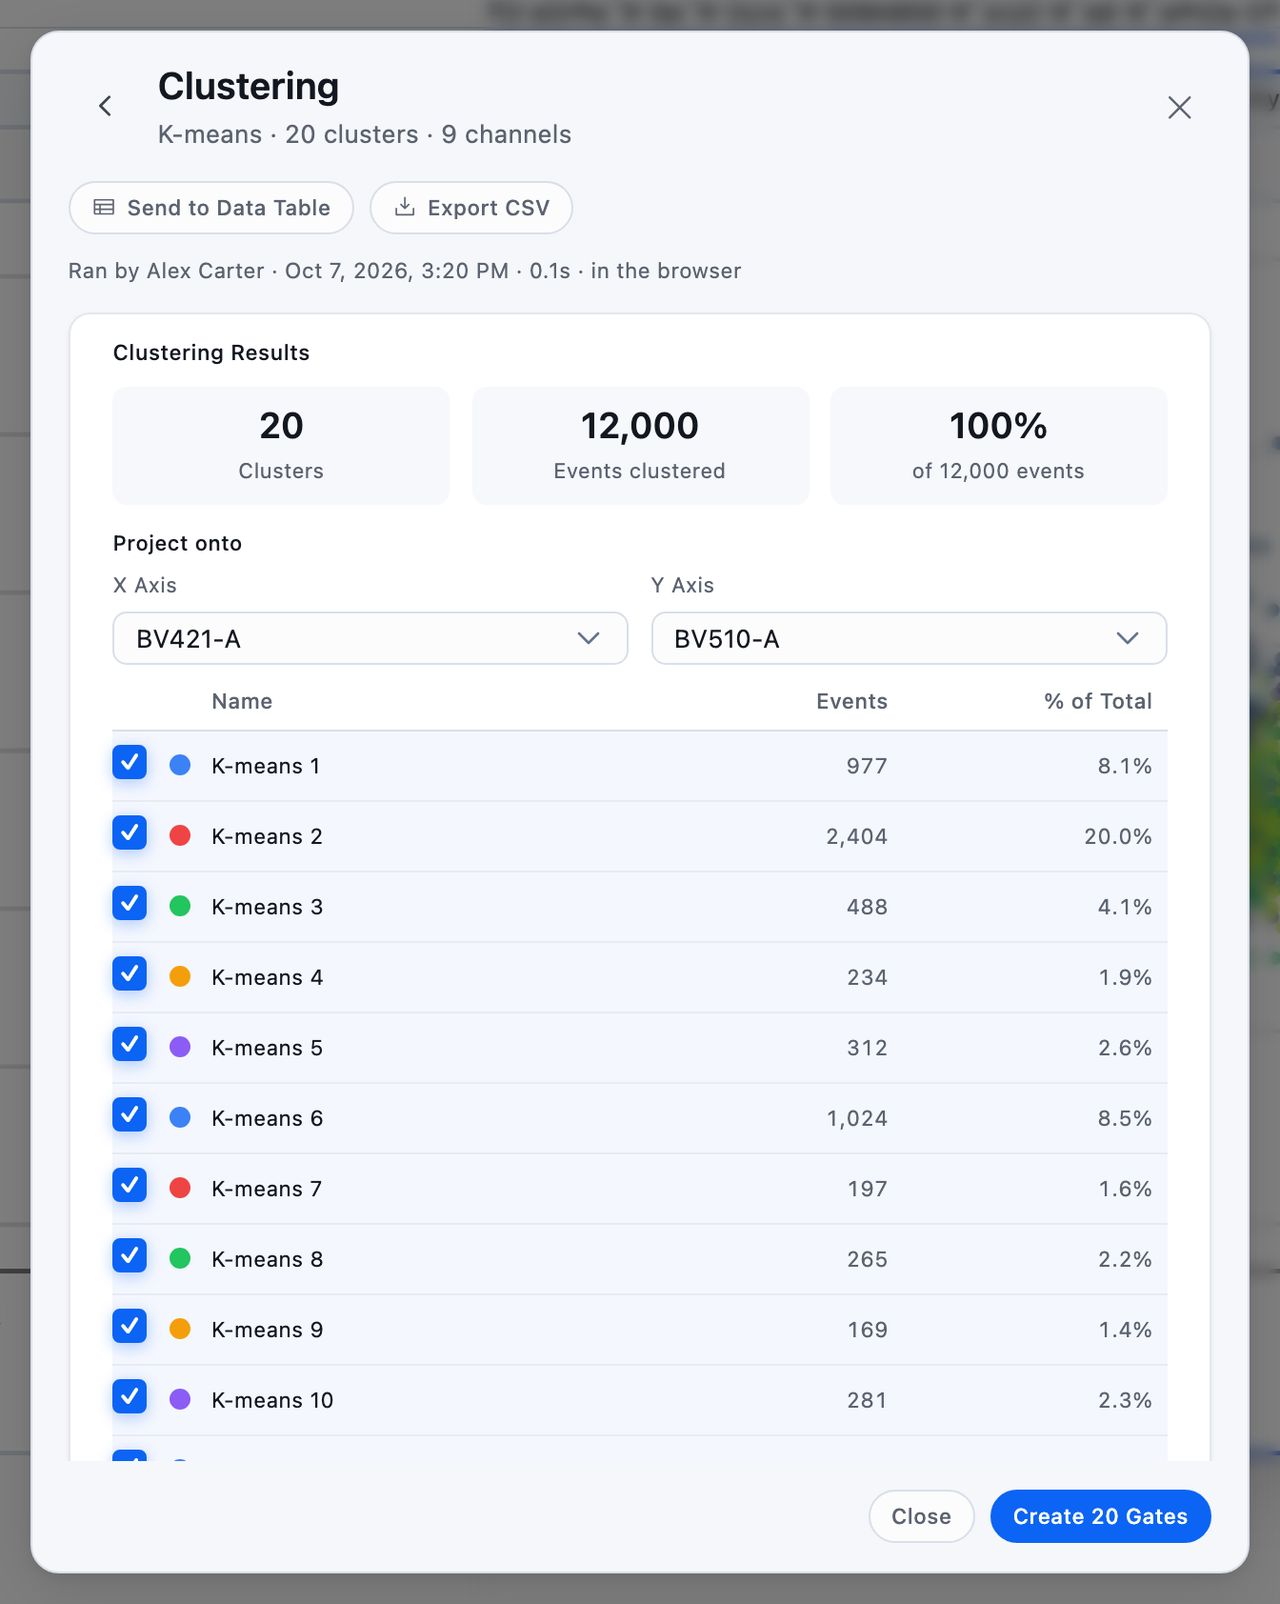
Task: Click the Close button
Action: [921, 1516]
